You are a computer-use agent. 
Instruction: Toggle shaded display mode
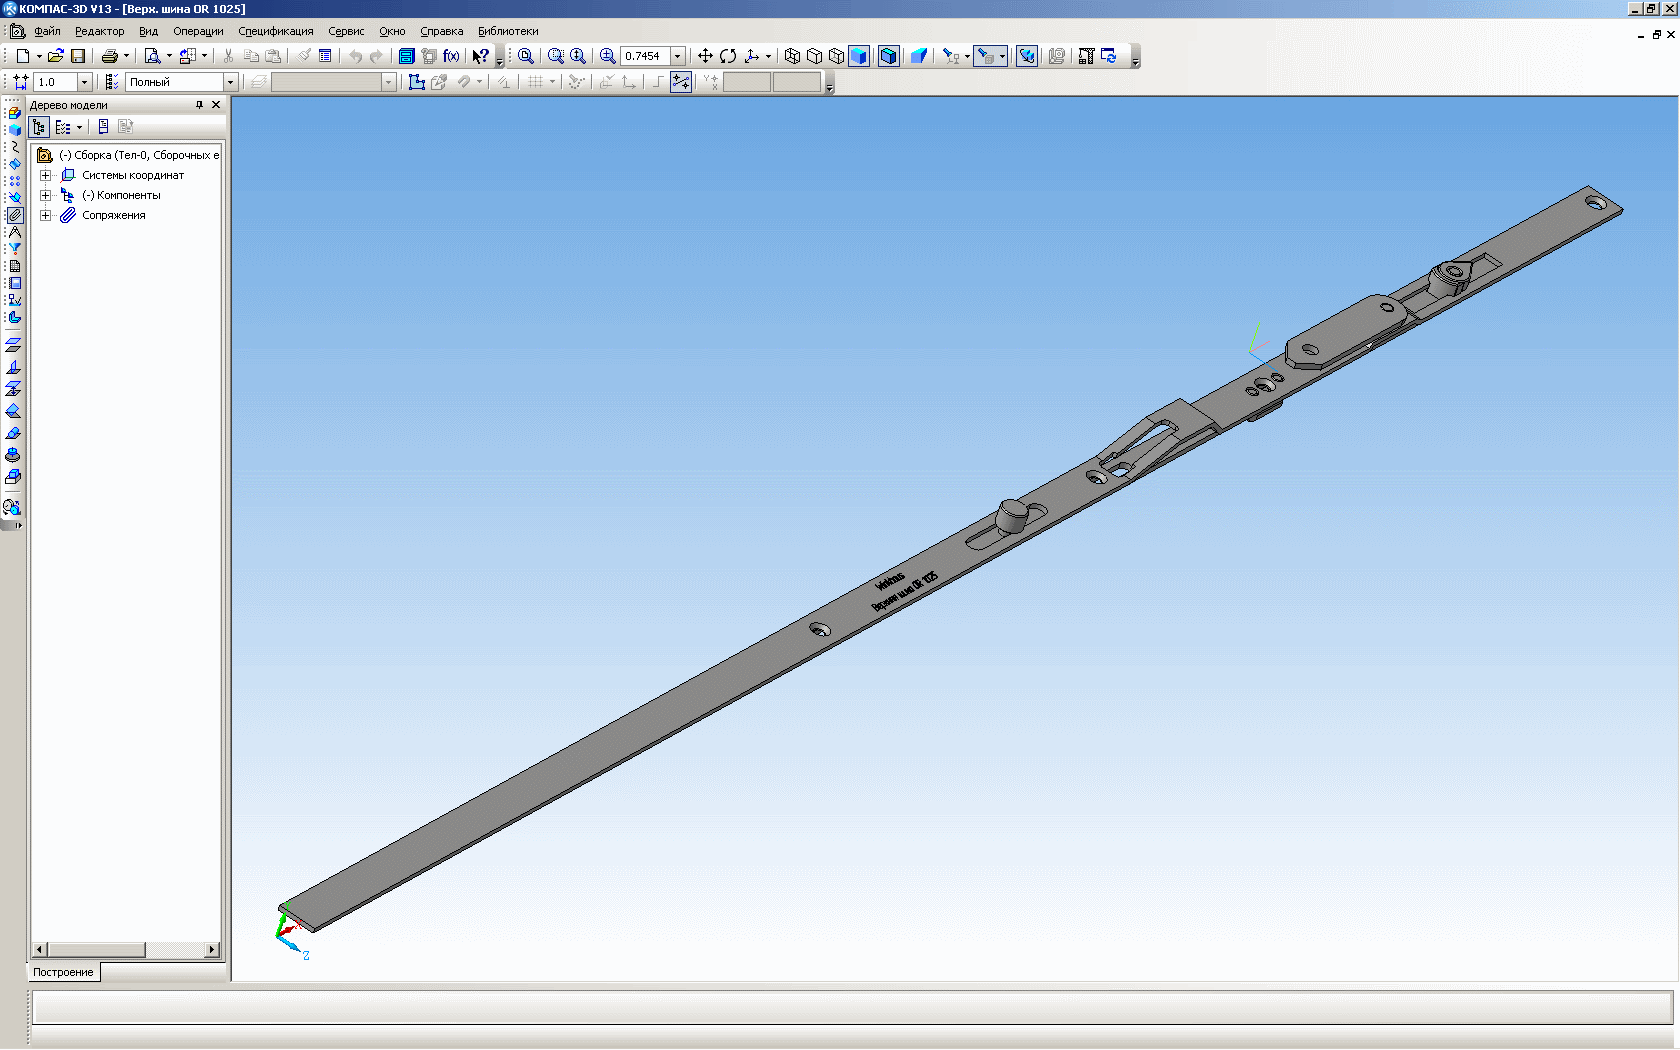[x=859, y=56]
